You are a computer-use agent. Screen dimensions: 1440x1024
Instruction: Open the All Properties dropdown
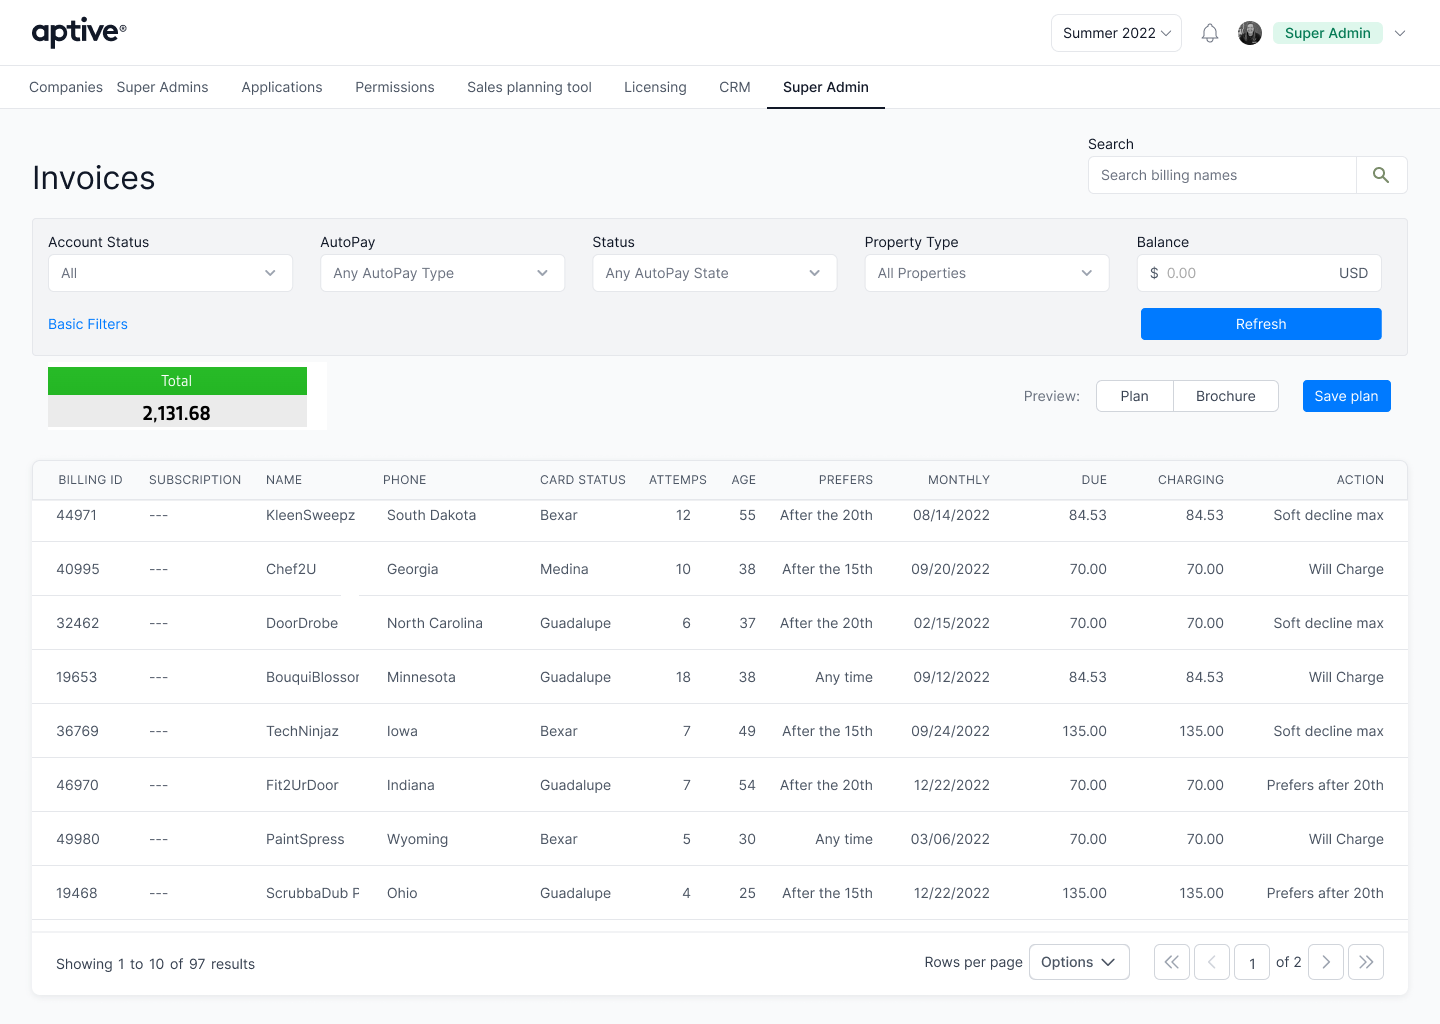pyautogui.click(x=987, y=273)
